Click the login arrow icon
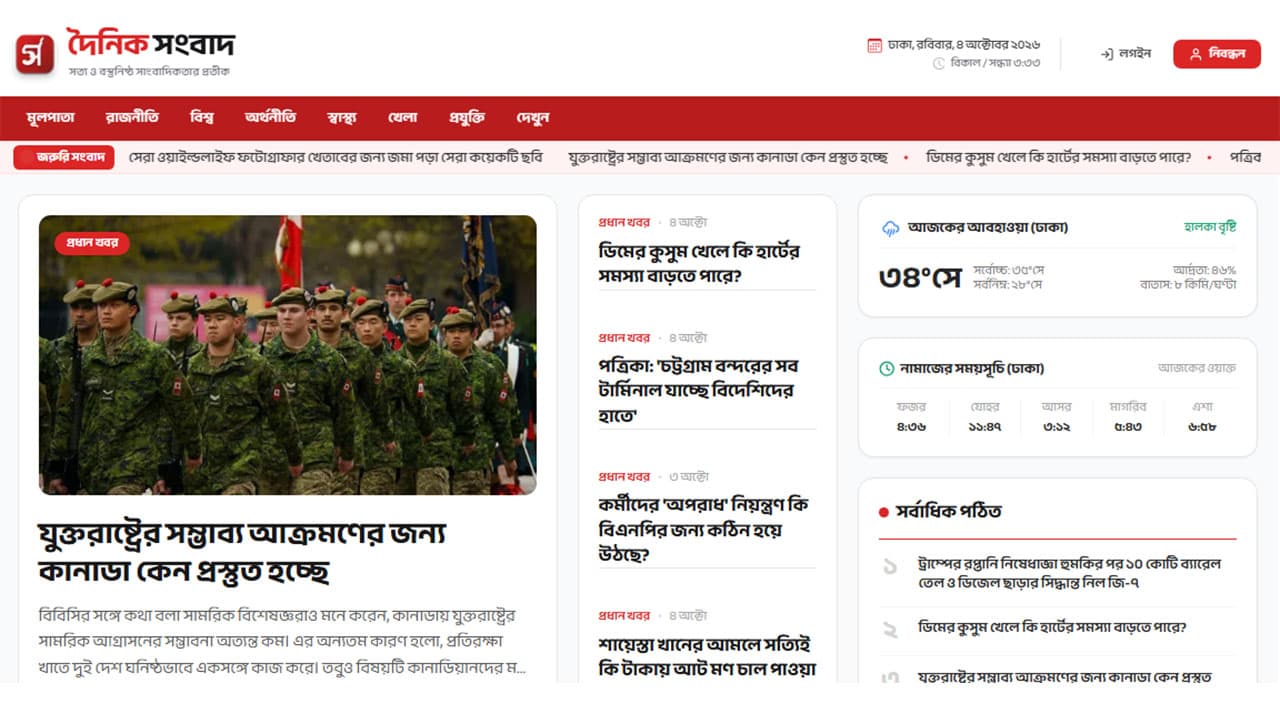Viewport: 1280px width, 720px height. [1107, 54]
